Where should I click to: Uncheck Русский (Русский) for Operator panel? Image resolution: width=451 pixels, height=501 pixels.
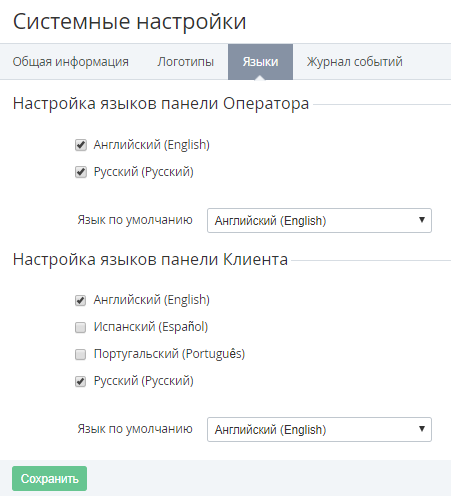81,172
